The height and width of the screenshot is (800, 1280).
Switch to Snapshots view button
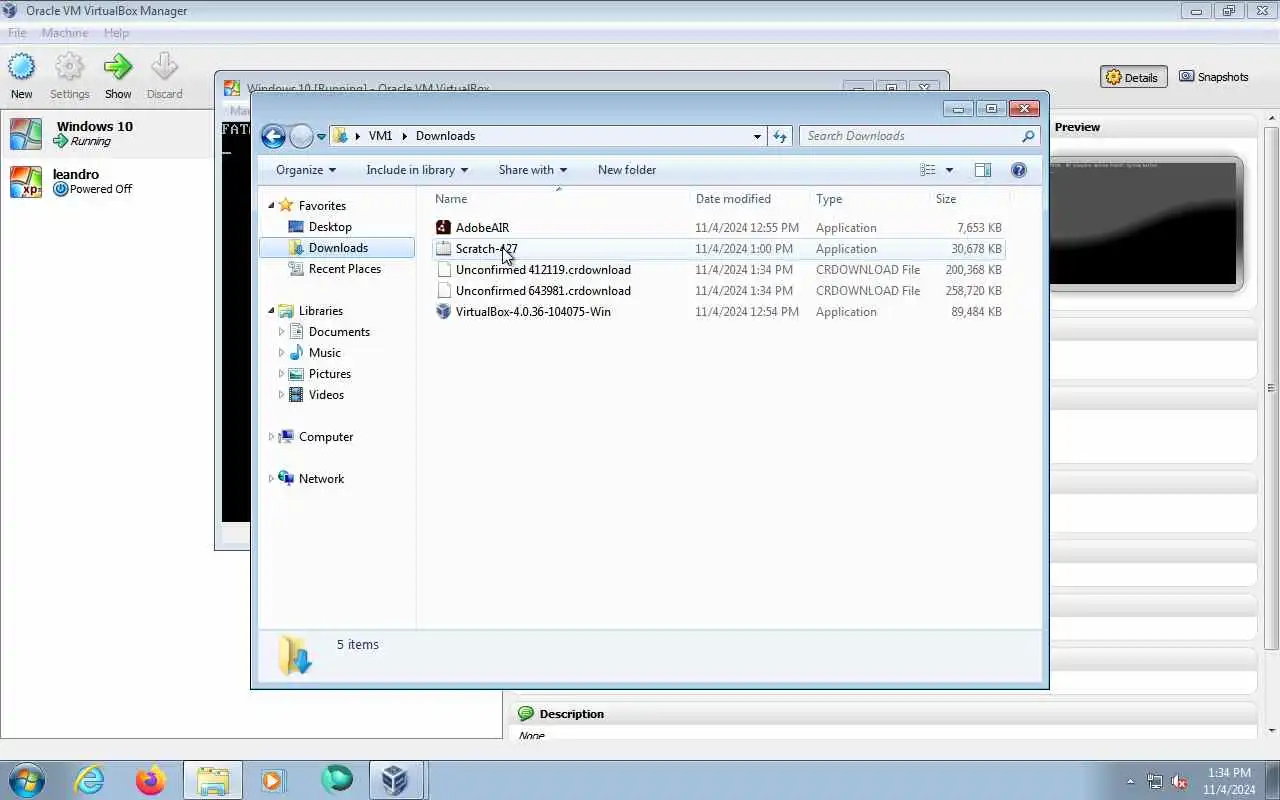[1213, 77]
